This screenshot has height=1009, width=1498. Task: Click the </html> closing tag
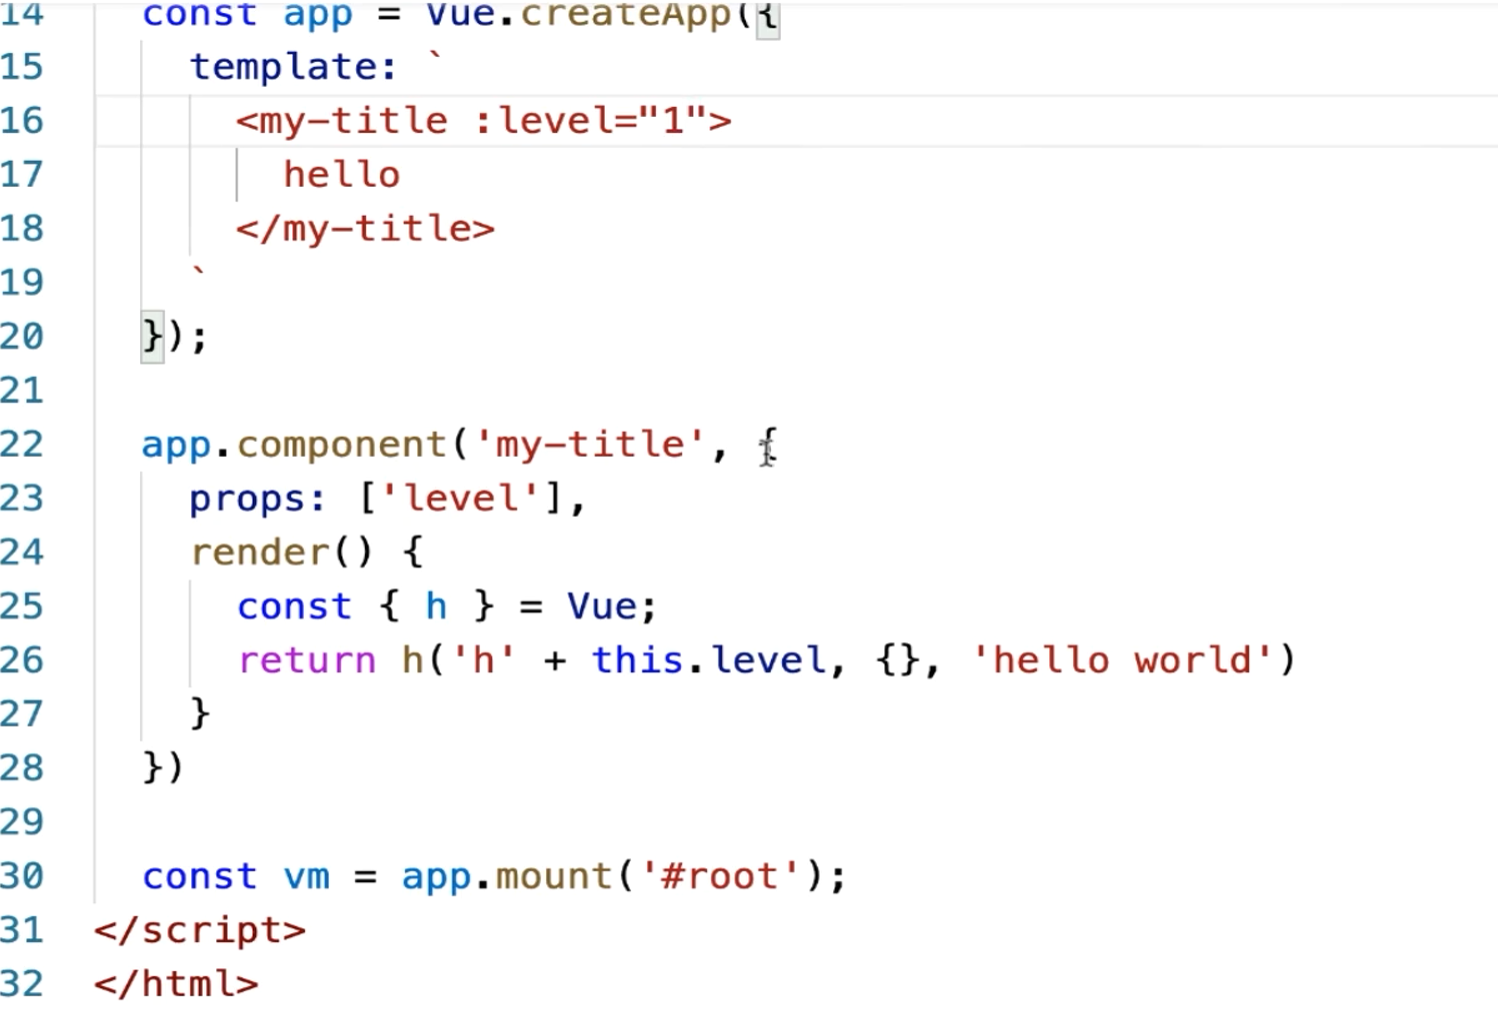176,984
